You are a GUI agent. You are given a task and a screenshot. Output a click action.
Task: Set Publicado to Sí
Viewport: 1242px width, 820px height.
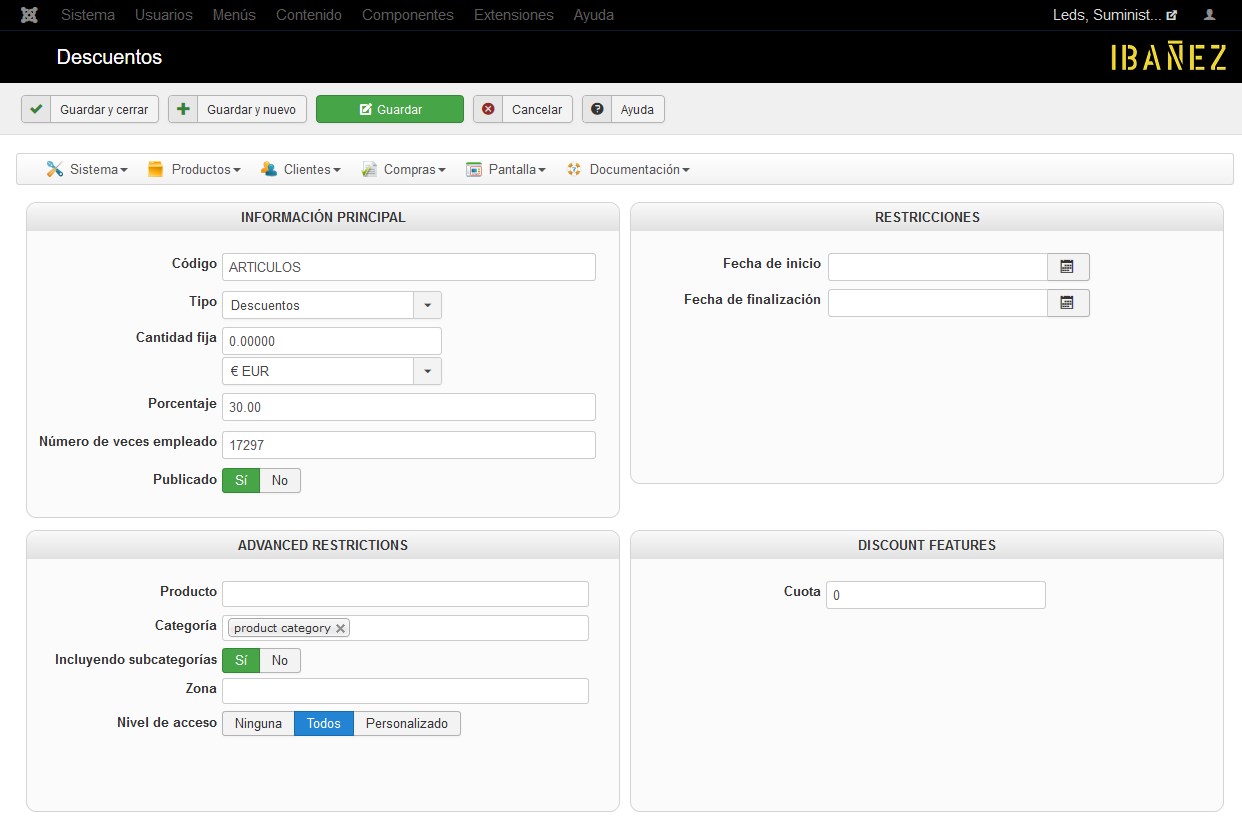[x=240, y=480]
